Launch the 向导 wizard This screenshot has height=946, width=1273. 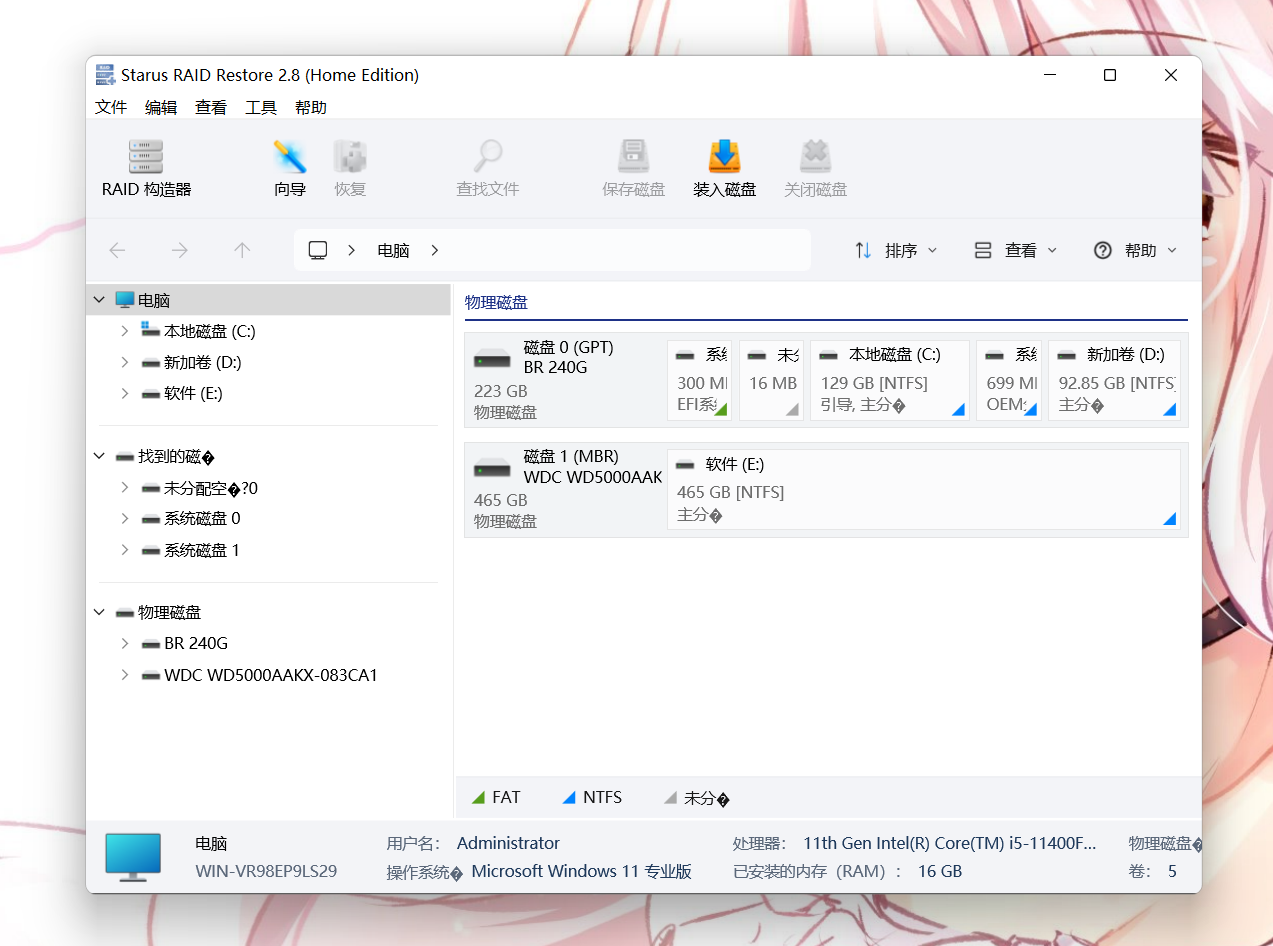[x=290, y=168]
